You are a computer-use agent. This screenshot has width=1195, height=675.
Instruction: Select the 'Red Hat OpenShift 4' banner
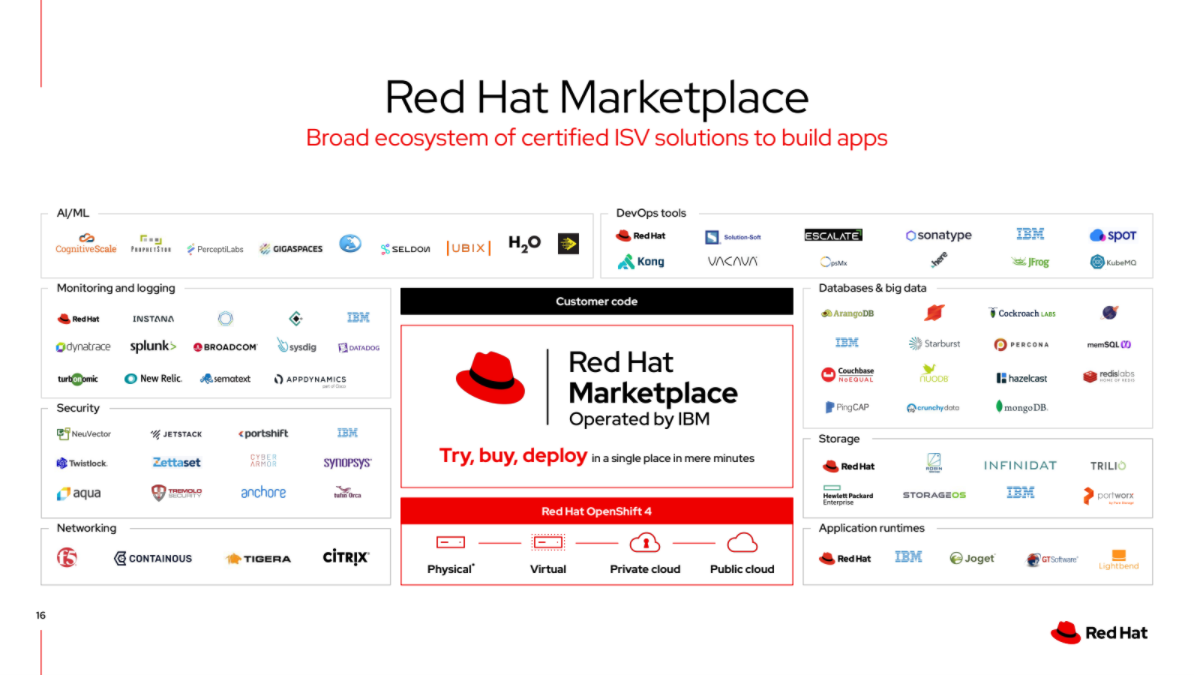click(597, 511)
